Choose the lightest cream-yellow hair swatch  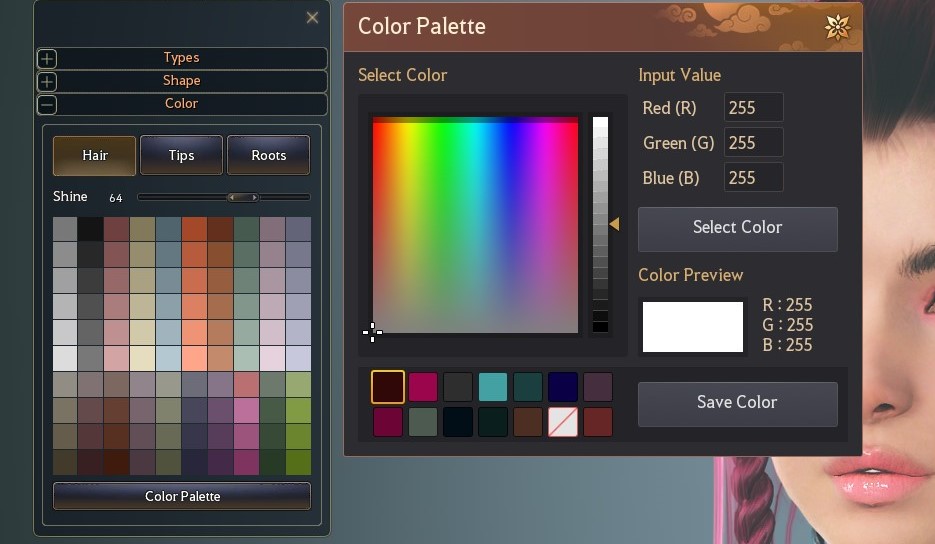click(143, 358)
